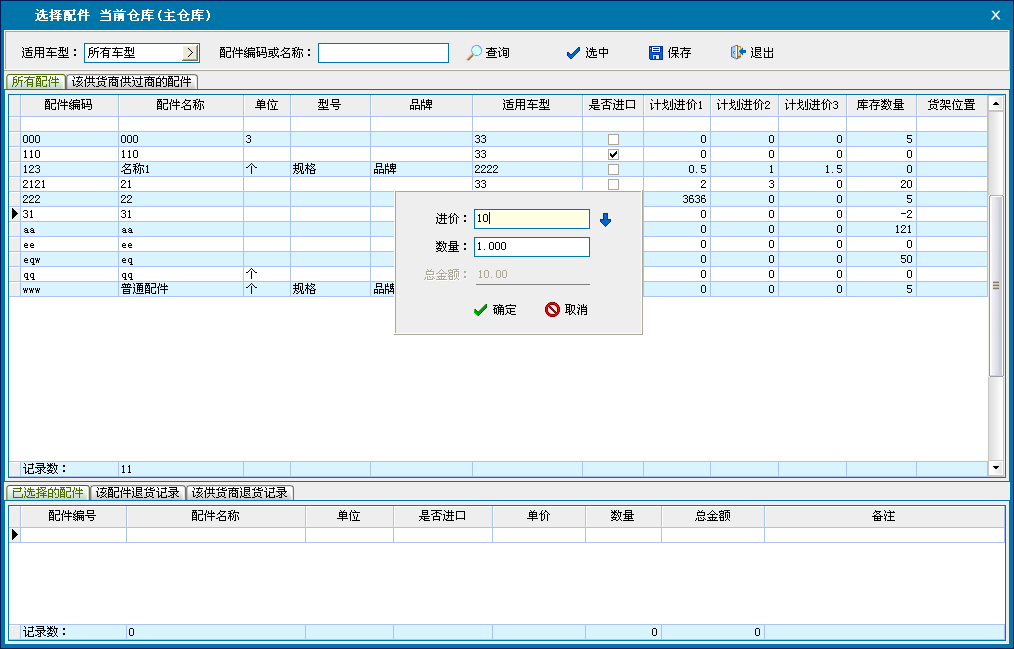Open the 该供货商退货记录 tab
The height and width of the screenshot is (649, 1014).
coord(240,493)
